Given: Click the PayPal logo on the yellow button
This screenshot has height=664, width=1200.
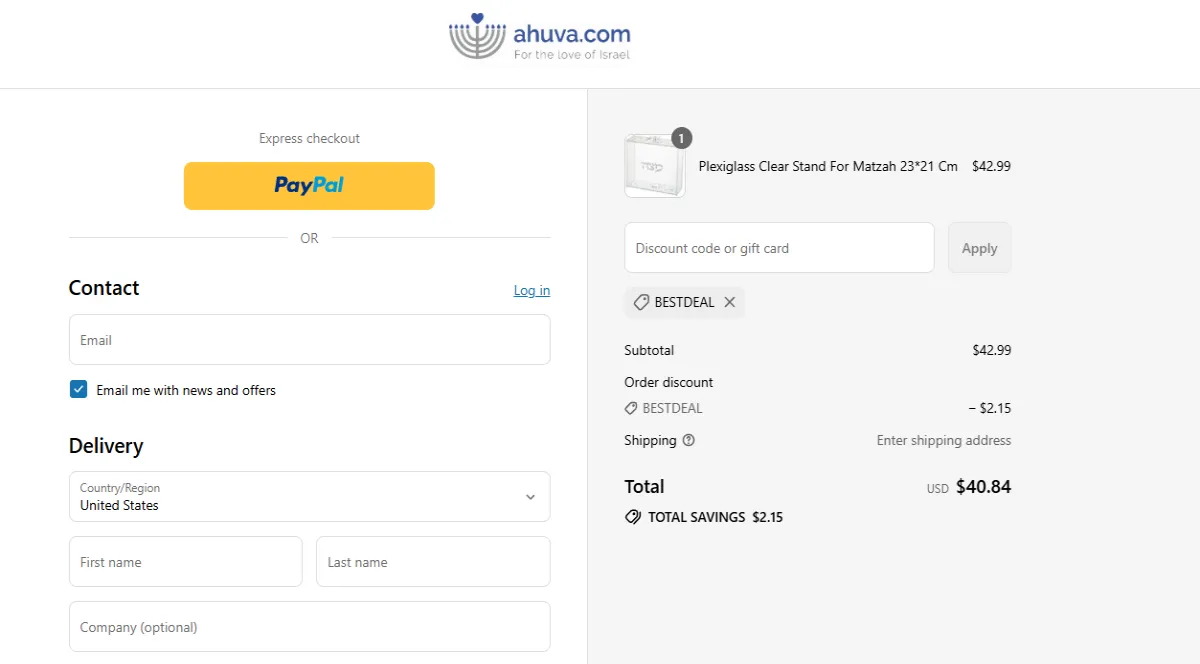Looking at the screenshot, I should pyautogui.click(x=309, y=185).
